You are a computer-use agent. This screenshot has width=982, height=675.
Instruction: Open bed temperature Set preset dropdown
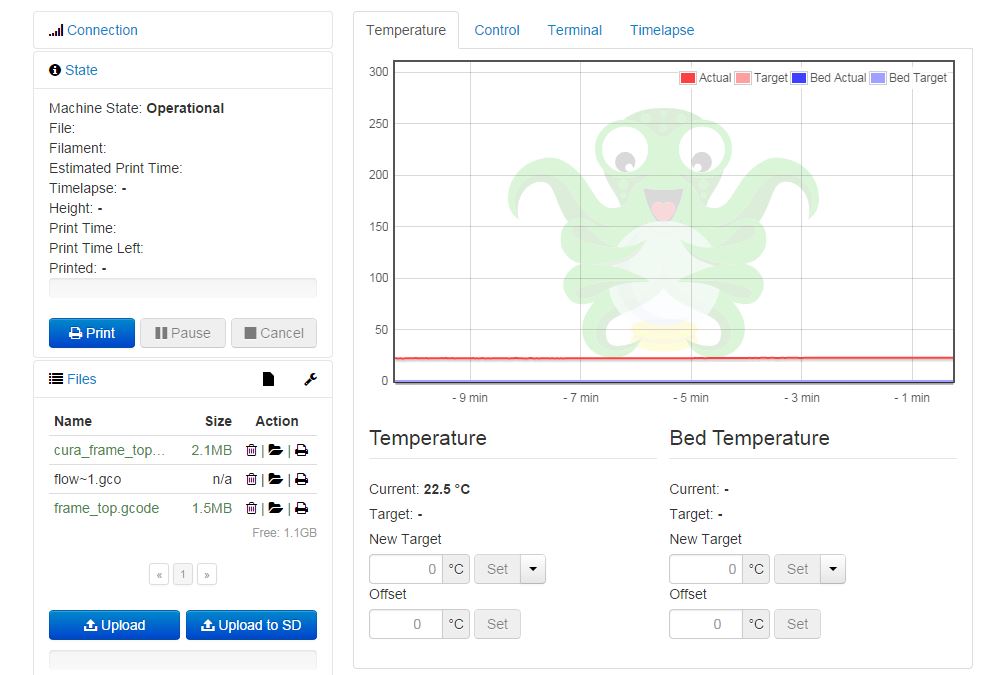(x=833, y=569)
